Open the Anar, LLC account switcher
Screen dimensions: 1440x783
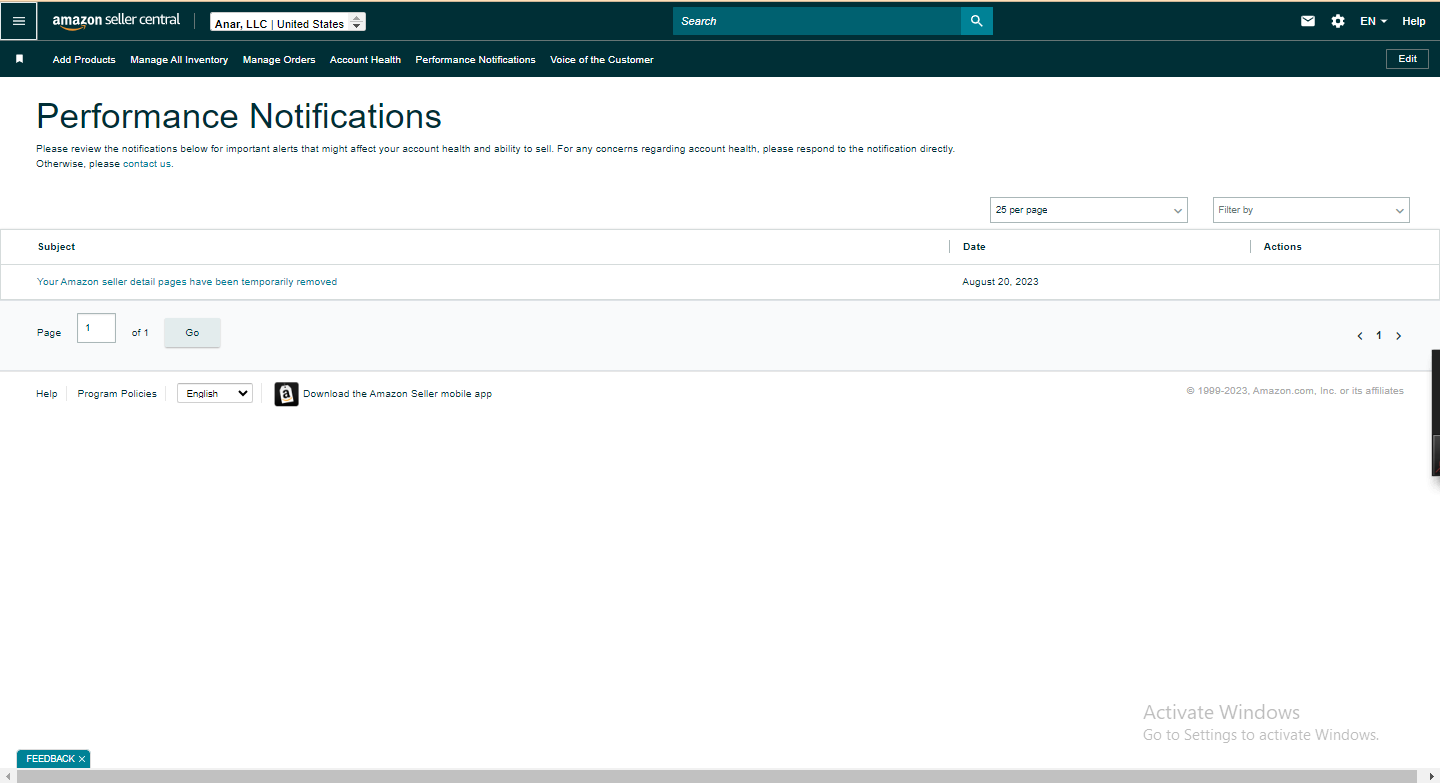(x=288, y=22)
